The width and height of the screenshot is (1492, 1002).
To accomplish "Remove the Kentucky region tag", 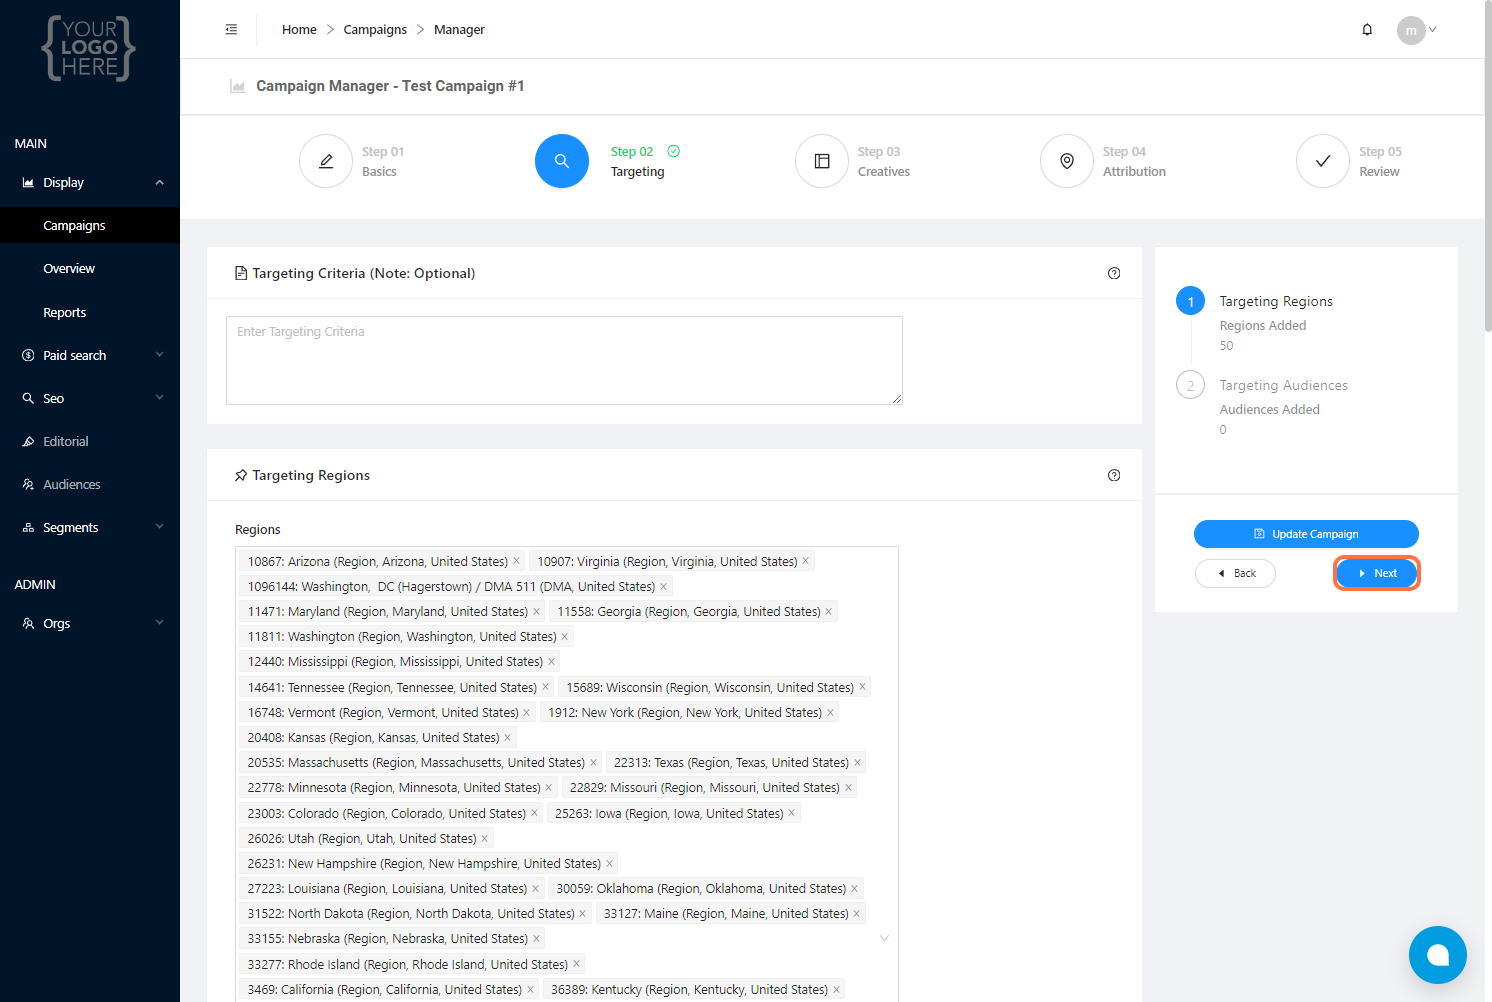I will tap(836, 989).
